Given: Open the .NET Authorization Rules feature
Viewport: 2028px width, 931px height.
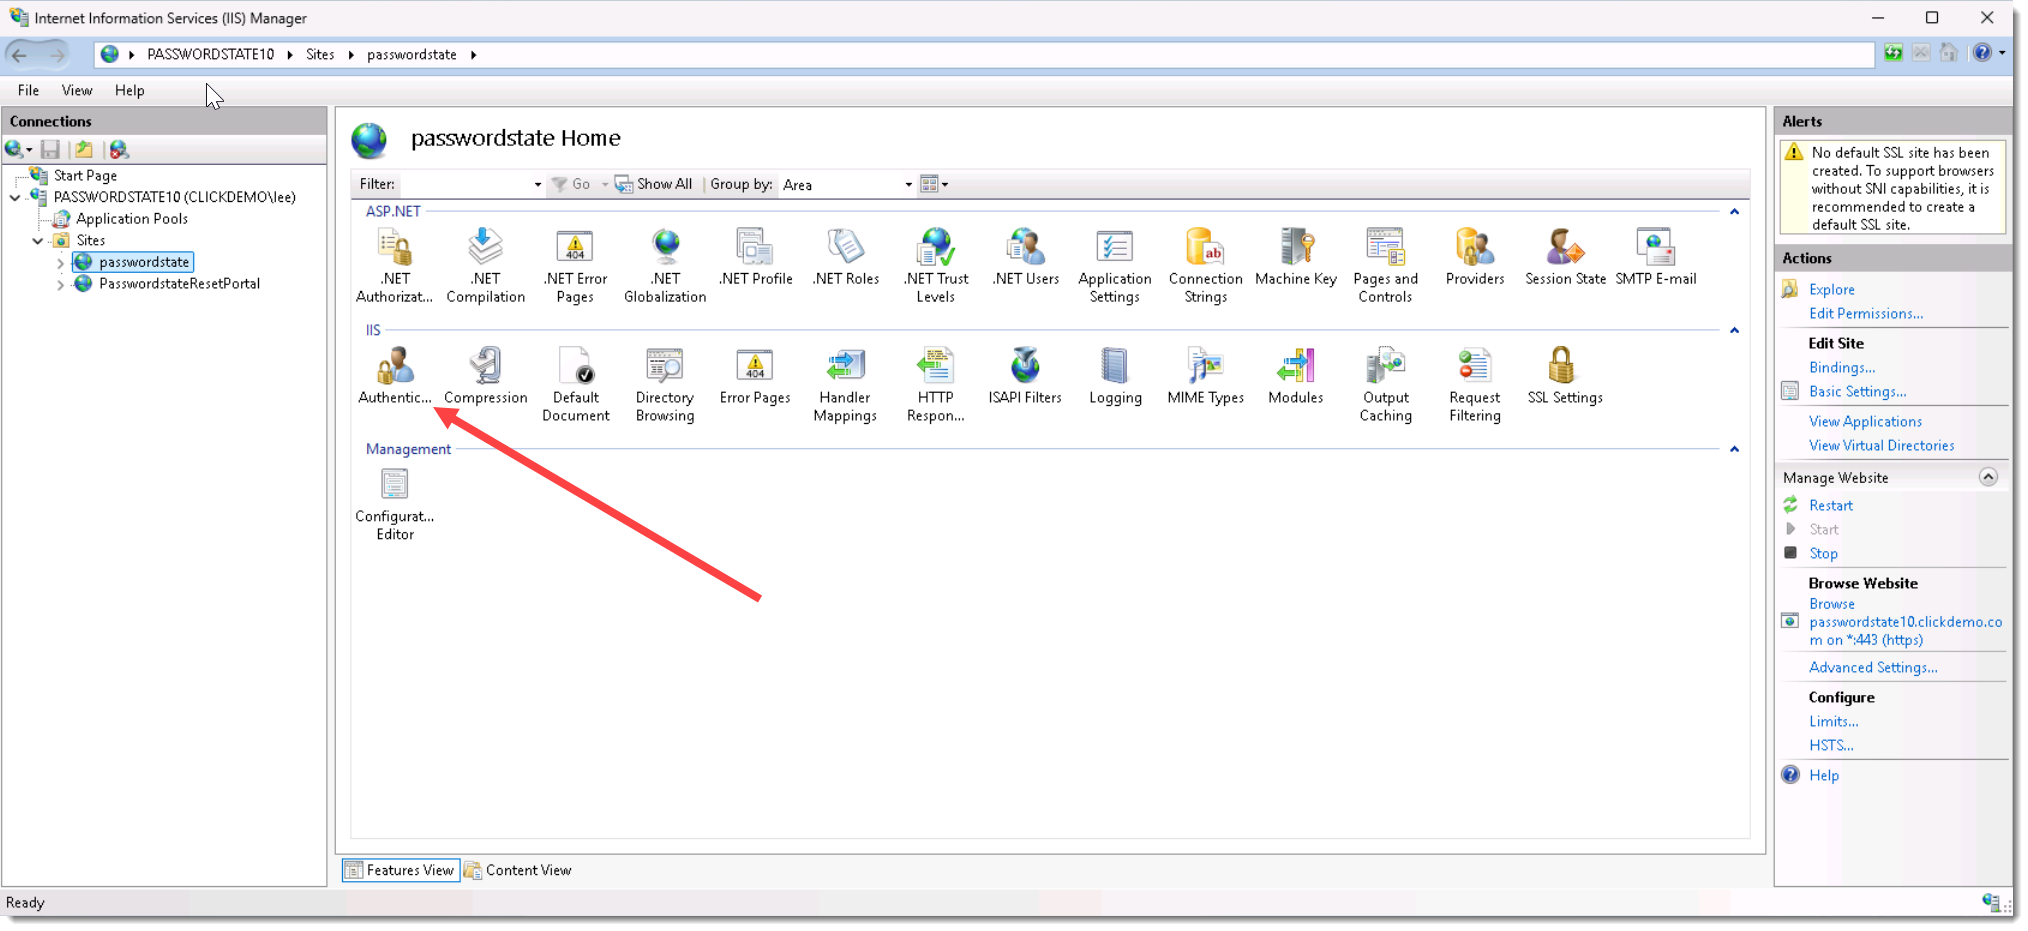Looking at the screenshot, I should [x=394, y=265].
